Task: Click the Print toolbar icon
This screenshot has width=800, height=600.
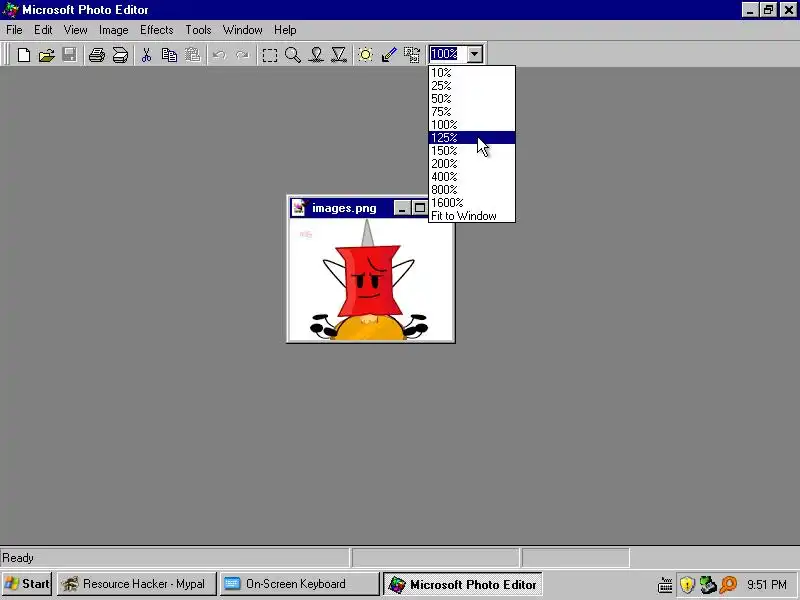Action: pyautogui.click(x=96, y=55)
